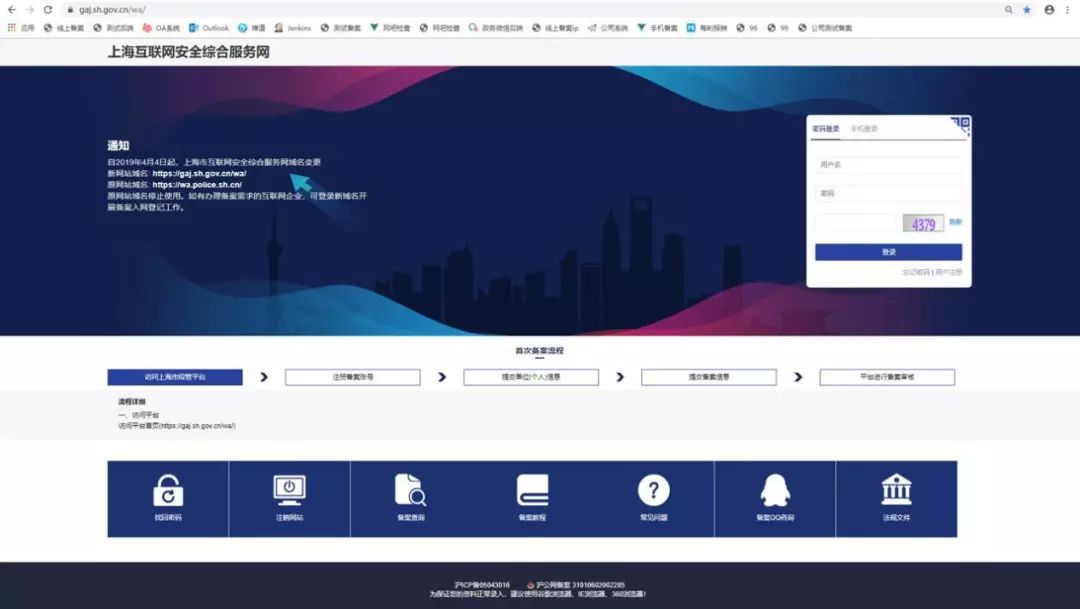Click the username input field
Image resolution: width=1080 pixels, height=609 pixels.
tap(889, 165)
